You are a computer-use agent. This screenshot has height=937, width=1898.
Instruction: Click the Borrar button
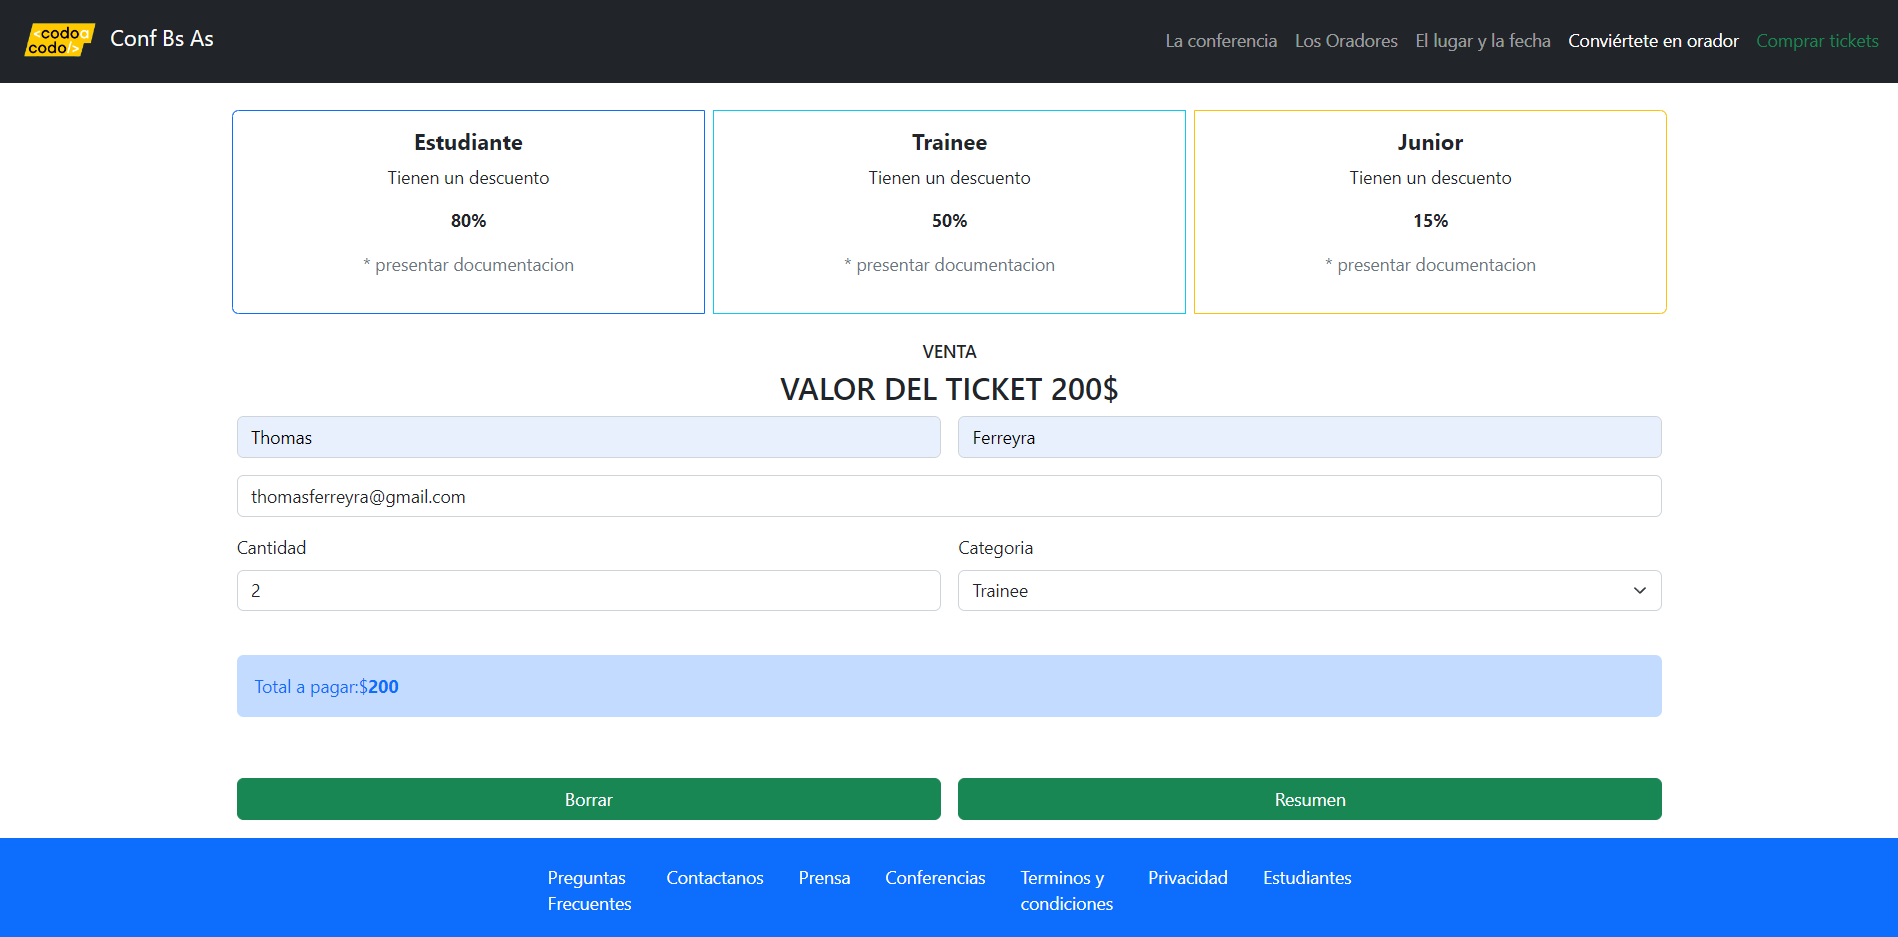[x=588, y=799]
